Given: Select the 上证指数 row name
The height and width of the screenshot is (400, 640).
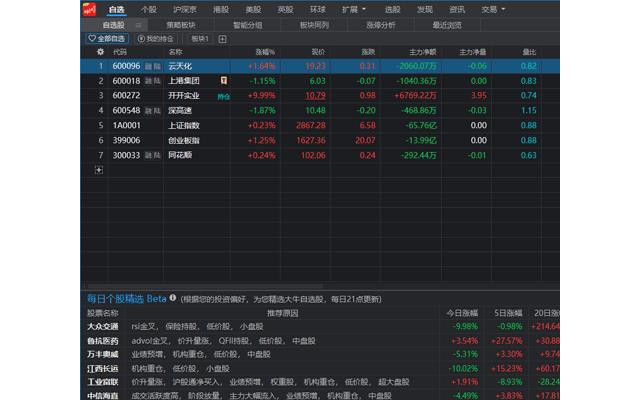Looking at the screenshot, I should click(x=184, y=126).
